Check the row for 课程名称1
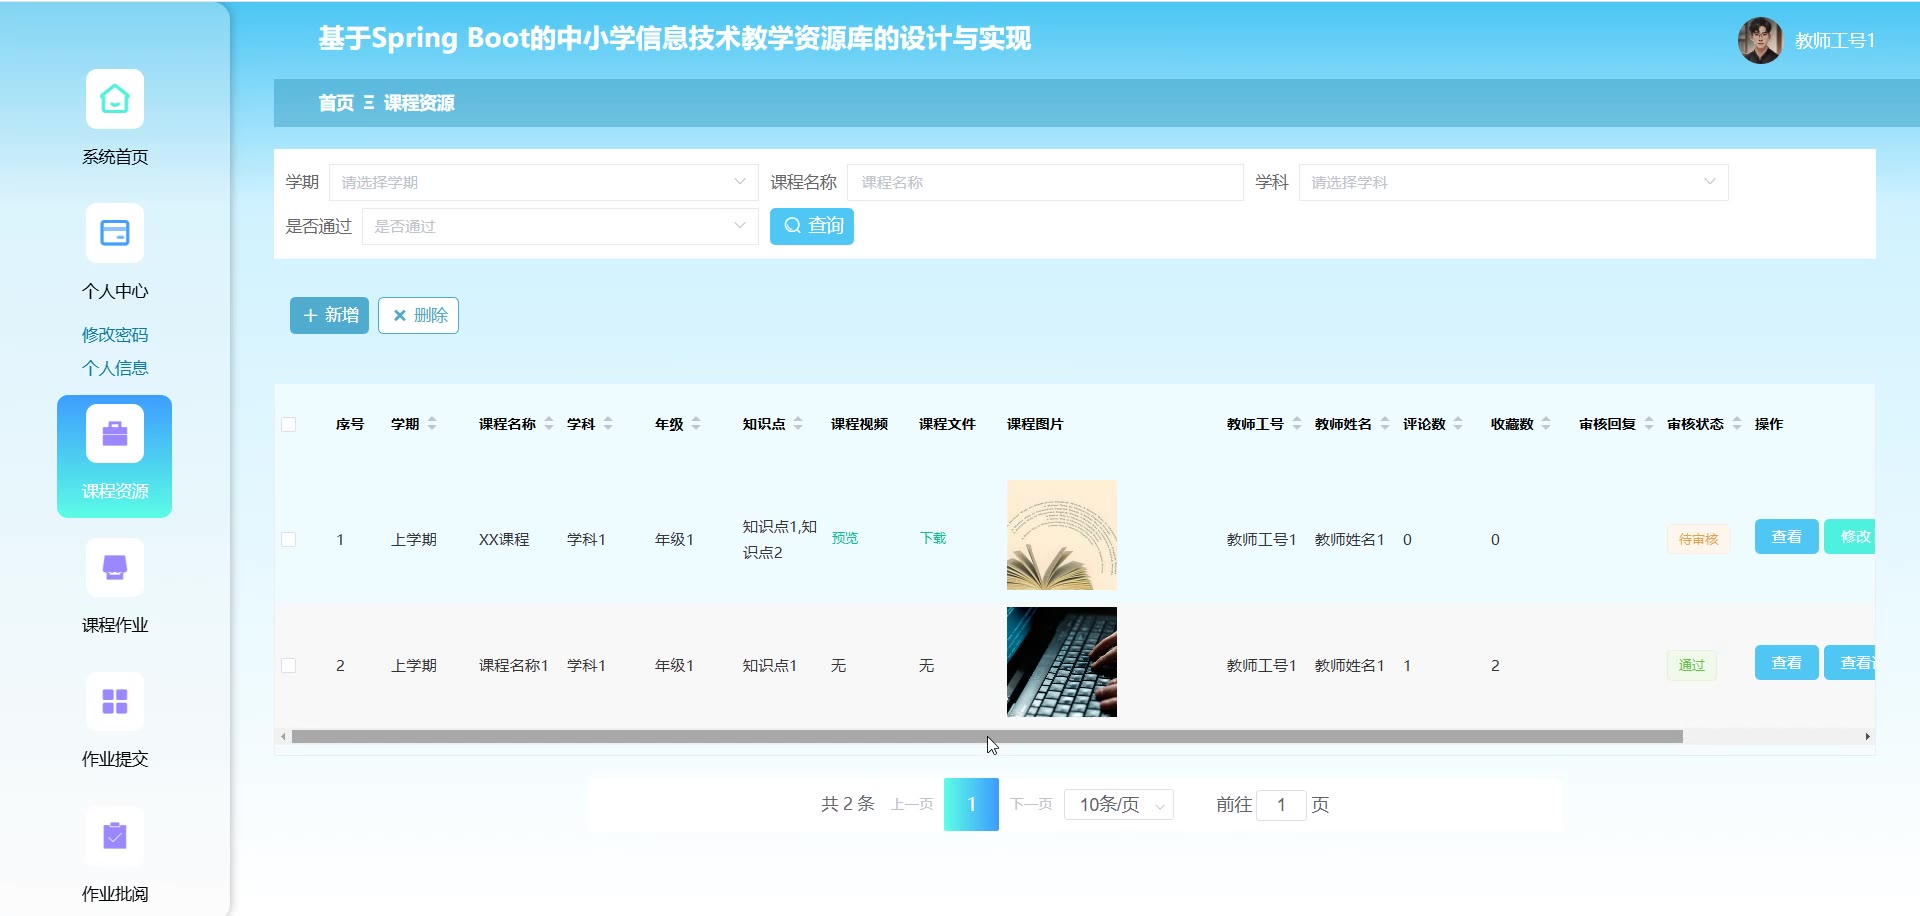Image resolution: width=1920 pixels, height=916 pixels. [x=289, y=666]
